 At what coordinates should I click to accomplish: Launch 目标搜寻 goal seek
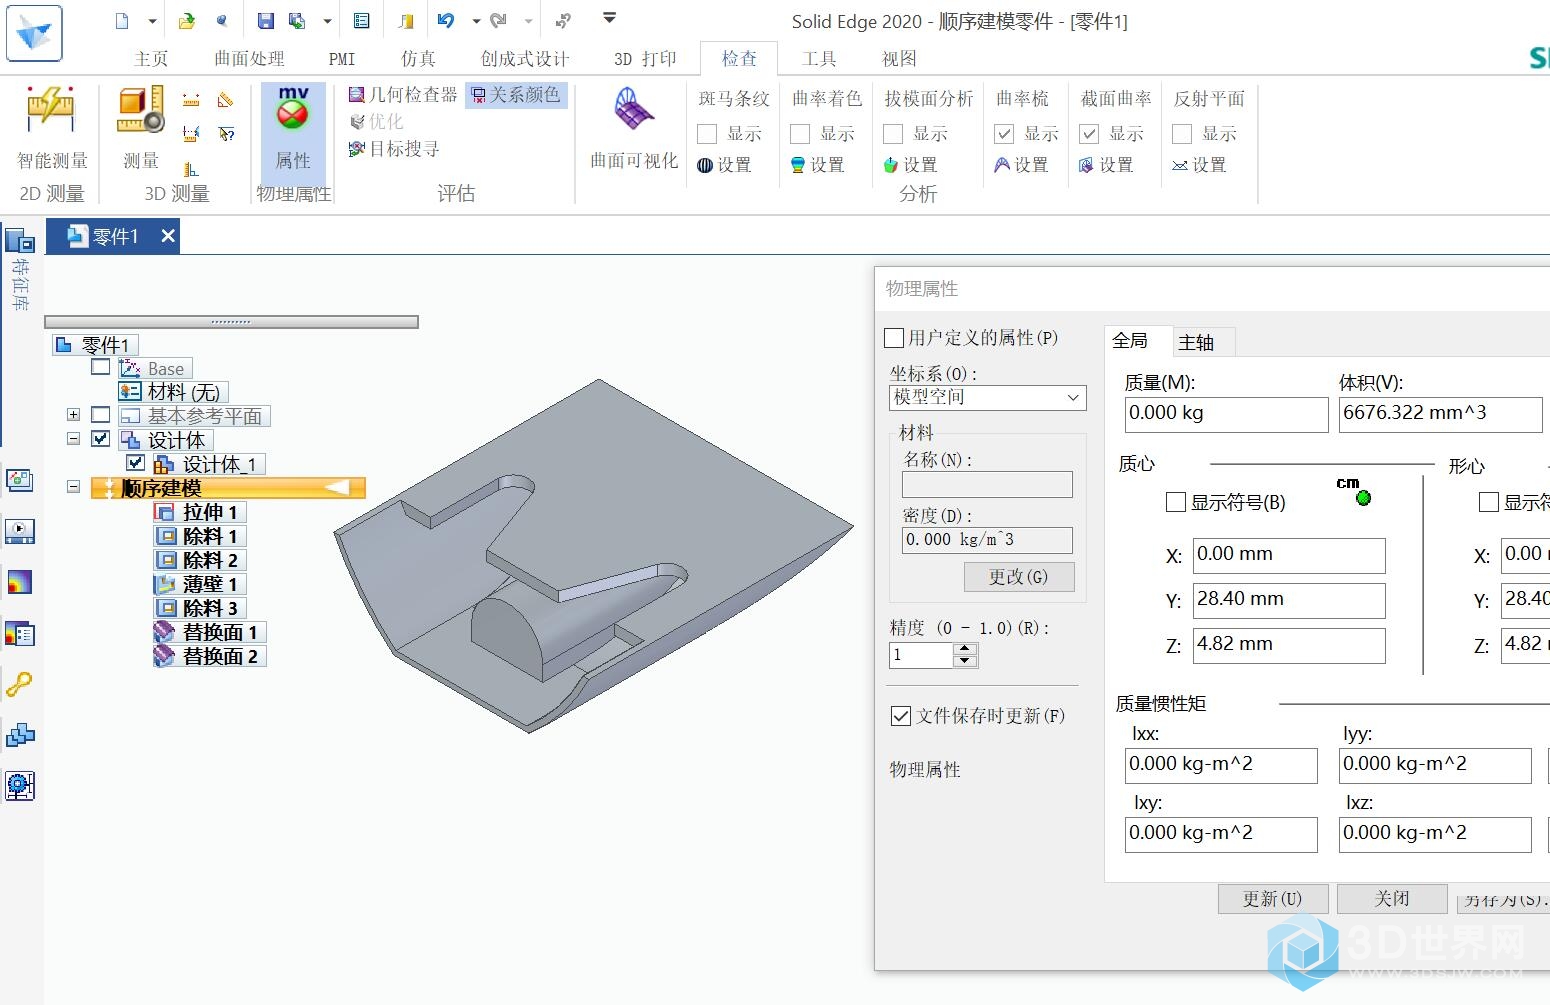393,149
